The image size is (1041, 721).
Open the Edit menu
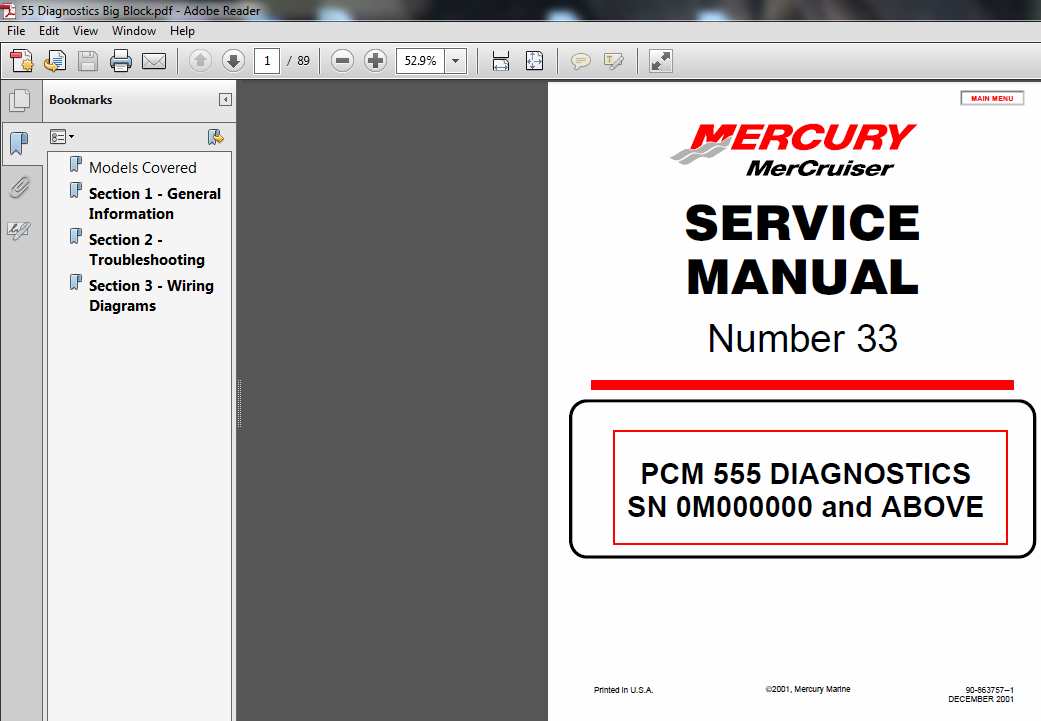48,31
